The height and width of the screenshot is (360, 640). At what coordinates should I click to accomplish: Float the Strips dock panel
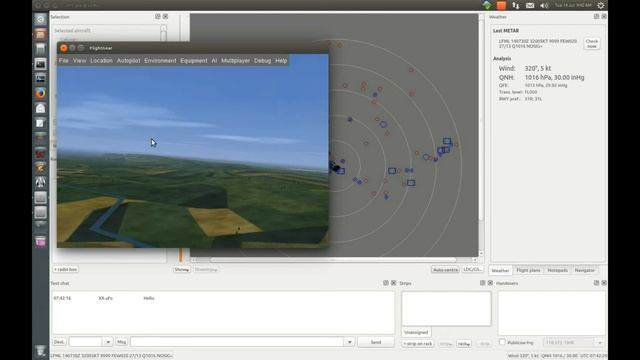[482, 282]
